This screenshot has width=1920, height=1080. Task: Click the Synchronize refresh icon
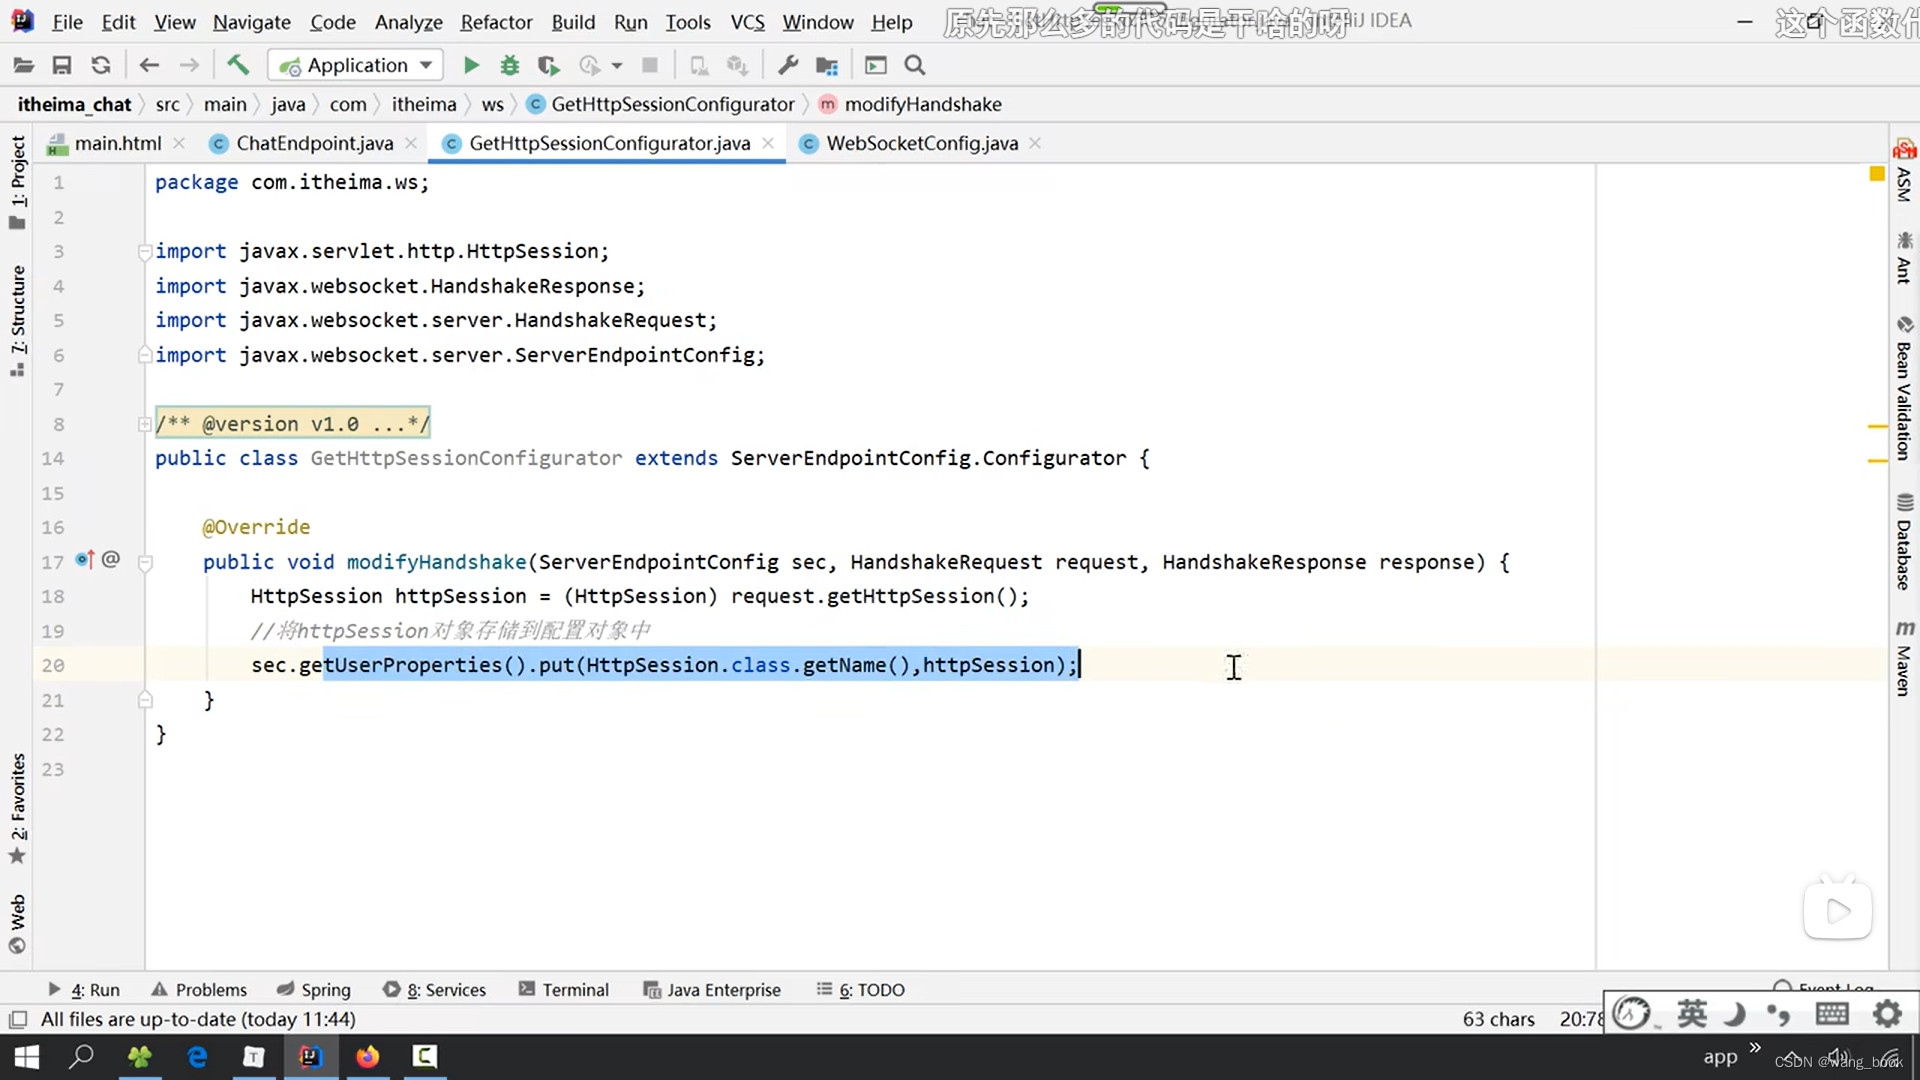click(101, 66)
